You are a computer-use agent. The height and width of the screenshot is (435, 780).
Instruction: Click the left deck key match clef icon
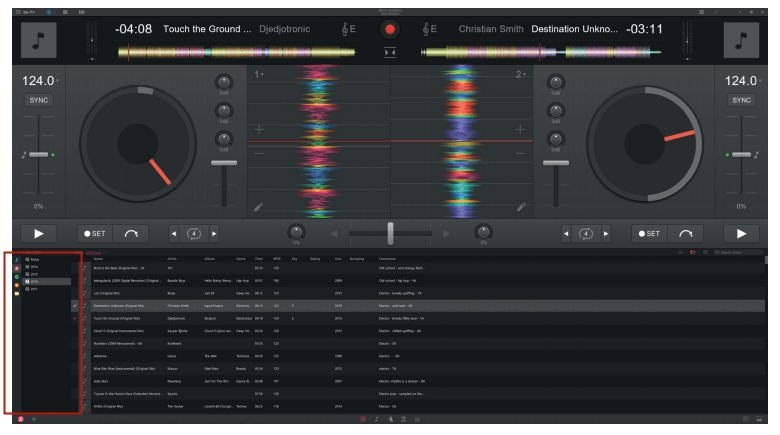click(346, 29)
